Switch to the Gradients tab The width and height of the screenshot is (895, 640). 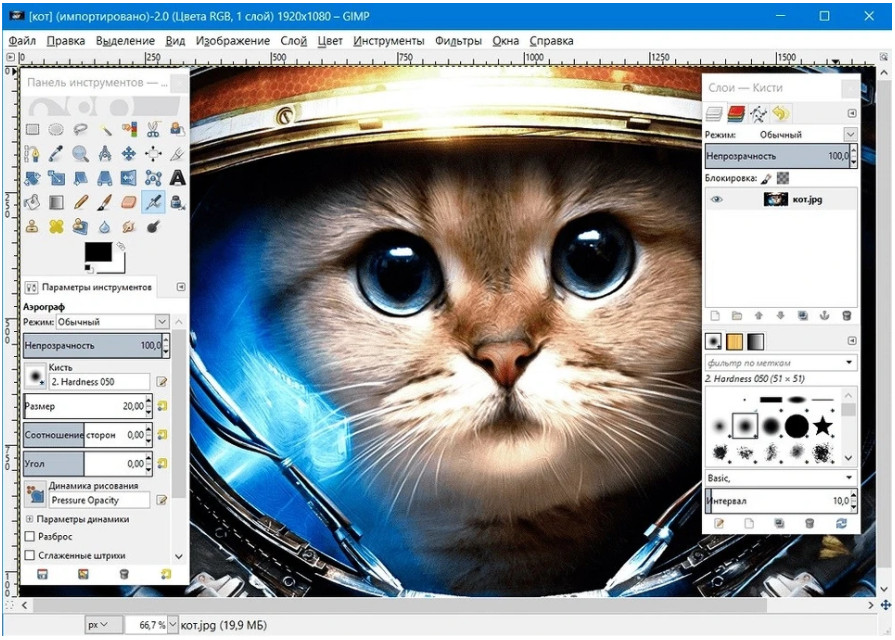[x=756, y=341]
